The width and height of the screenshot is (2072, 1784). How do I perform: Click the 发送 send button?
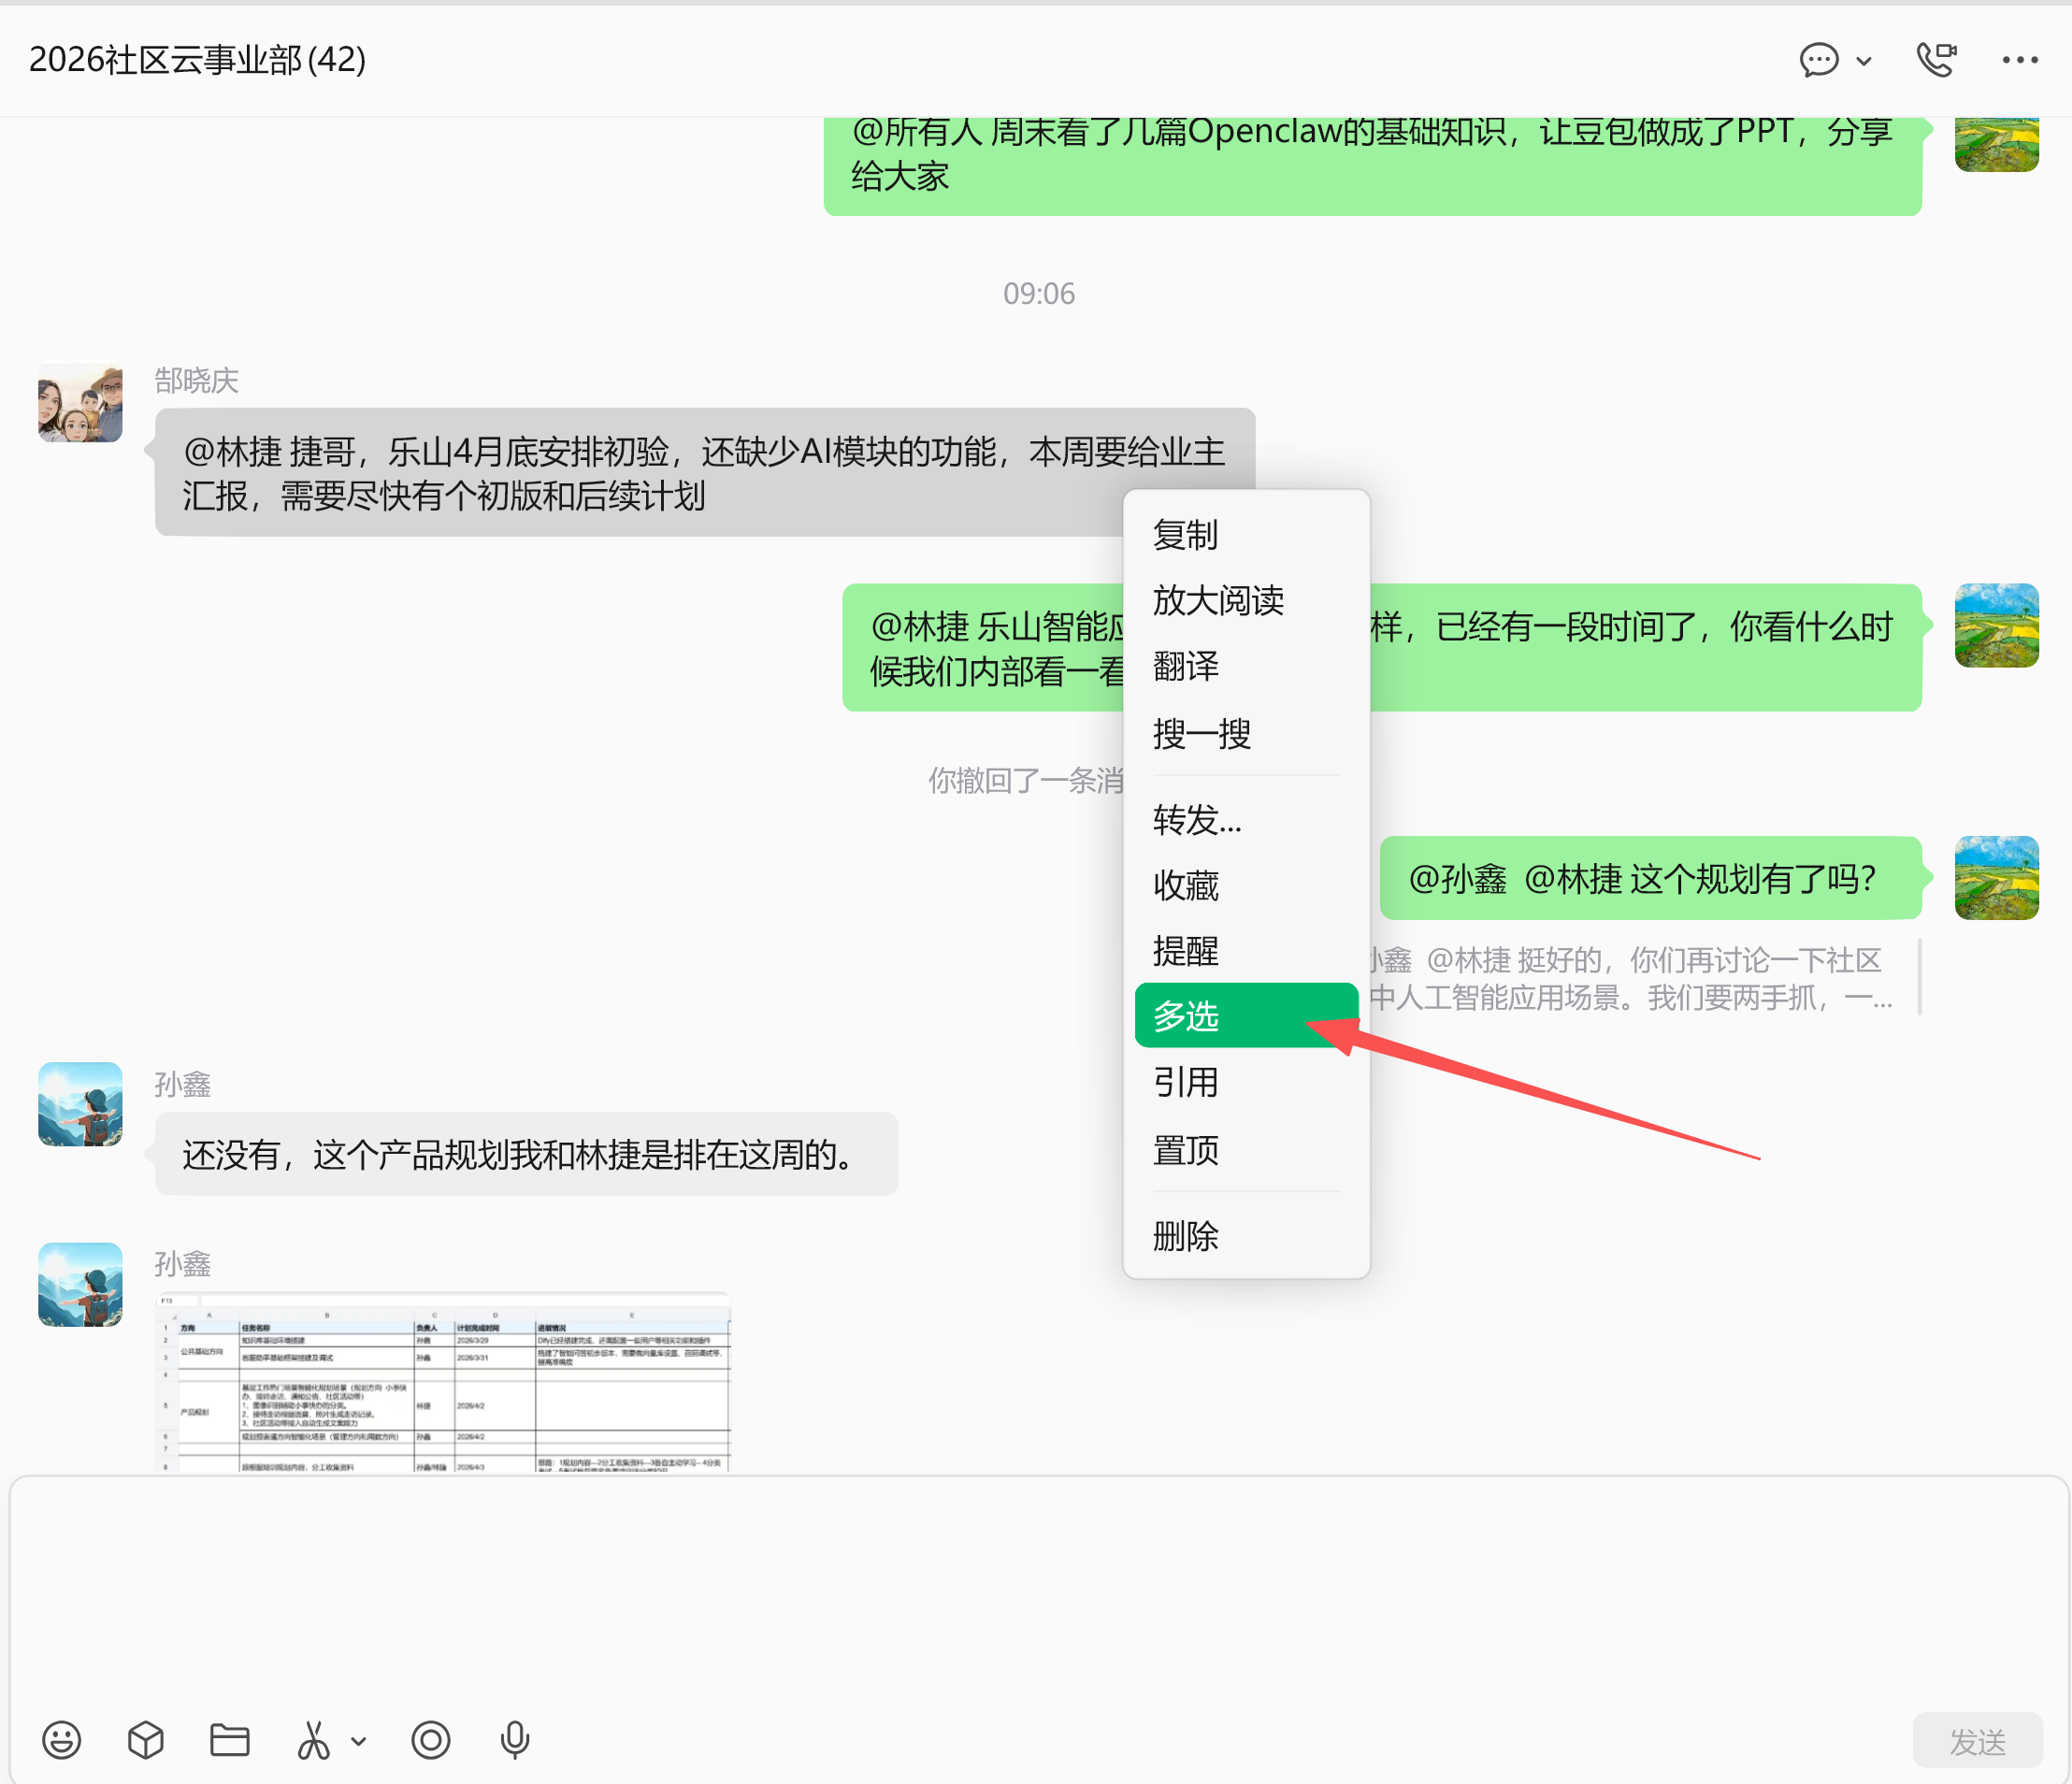click(1978, 1741)
